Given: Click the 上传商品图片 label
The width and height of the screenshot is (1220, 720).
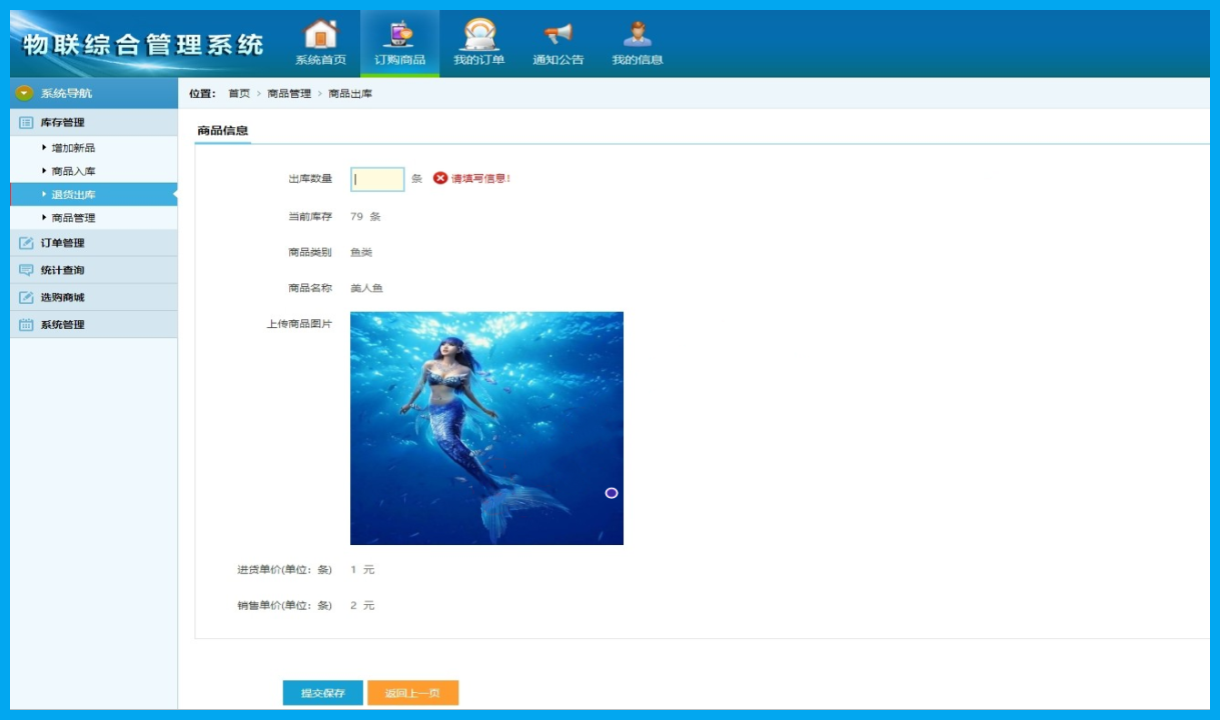Looking at the screenshot, I should pyautogui.click(x=299, y=324).
